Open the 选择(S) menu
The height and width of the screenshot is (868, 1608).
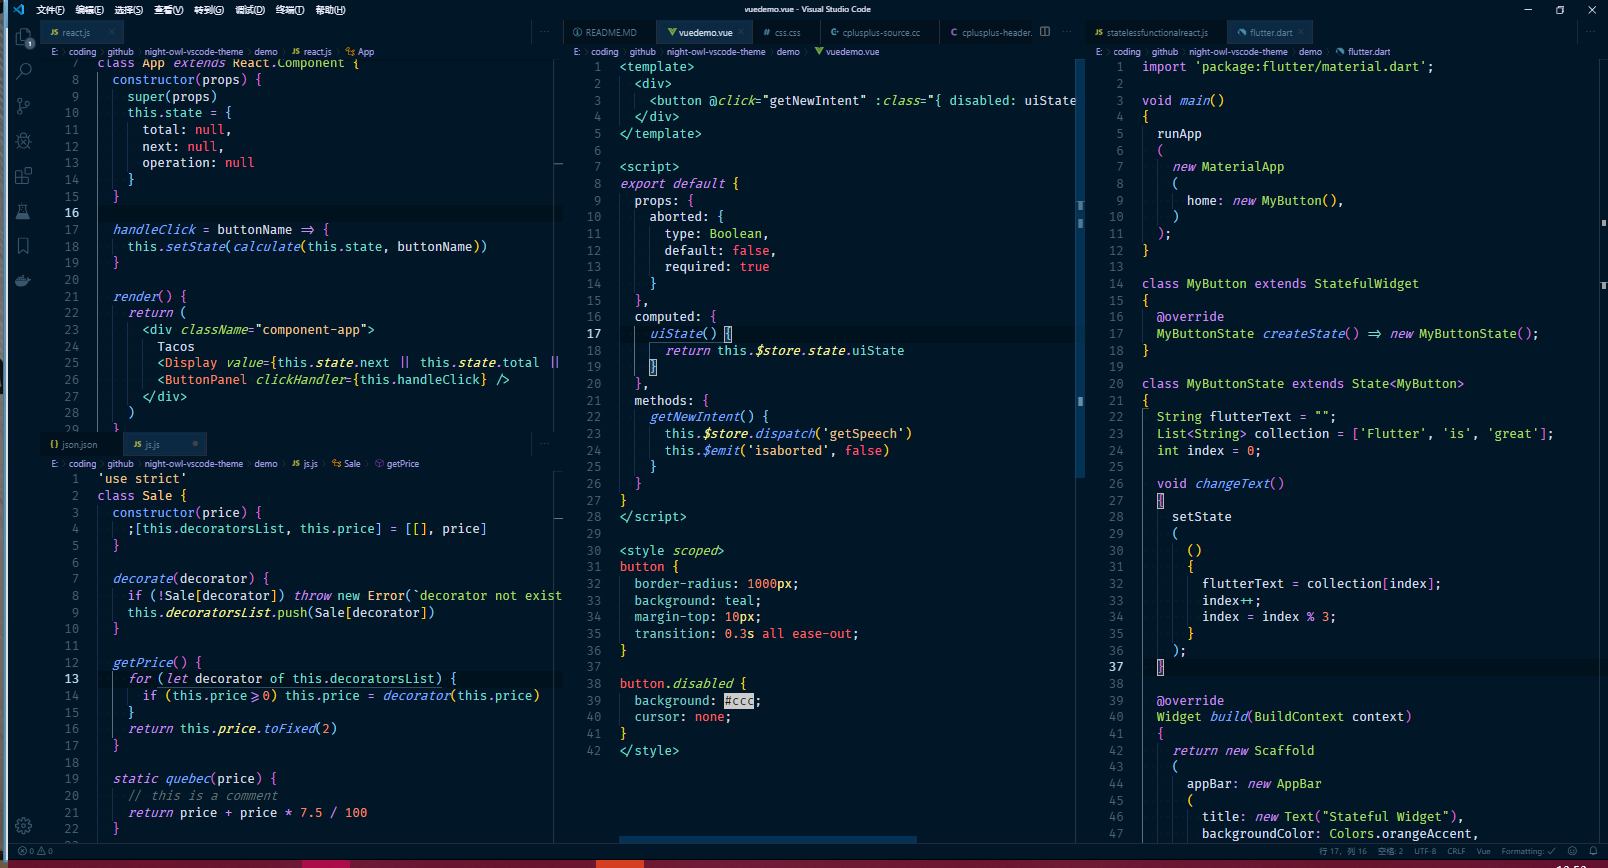tap(128, 9)
